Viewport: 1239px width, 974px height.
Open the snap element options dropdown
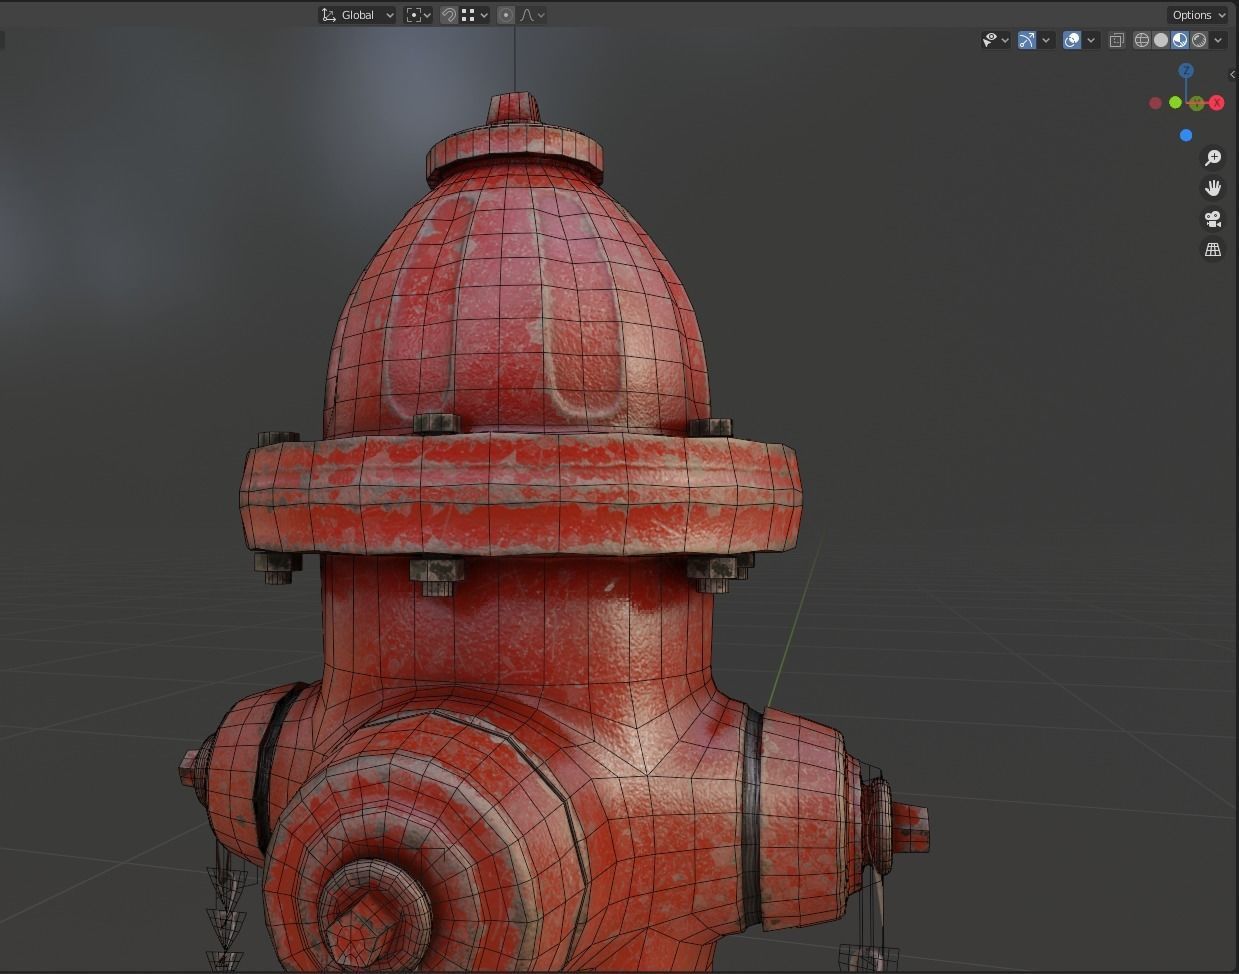475,15
